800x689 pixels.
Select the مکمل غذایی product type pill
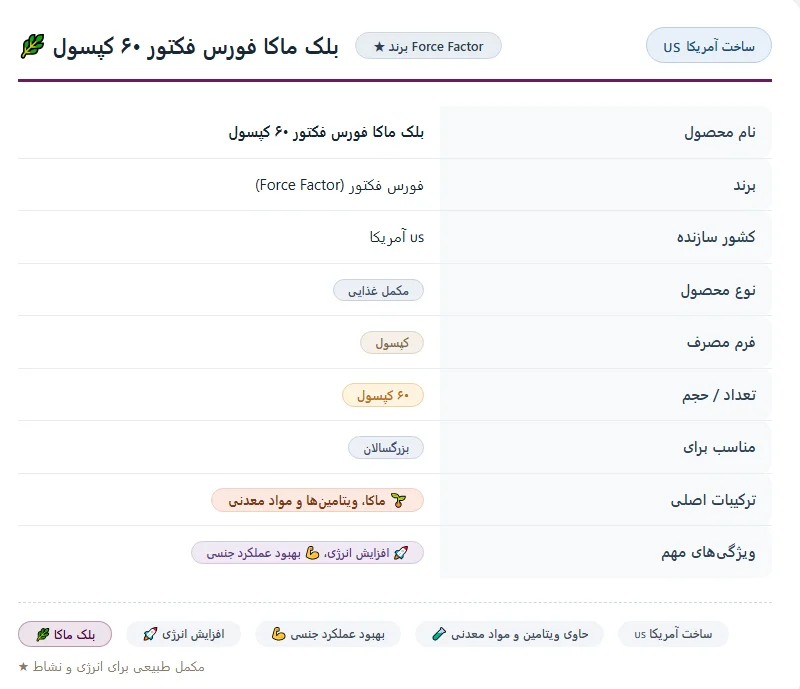click(379, 290)
